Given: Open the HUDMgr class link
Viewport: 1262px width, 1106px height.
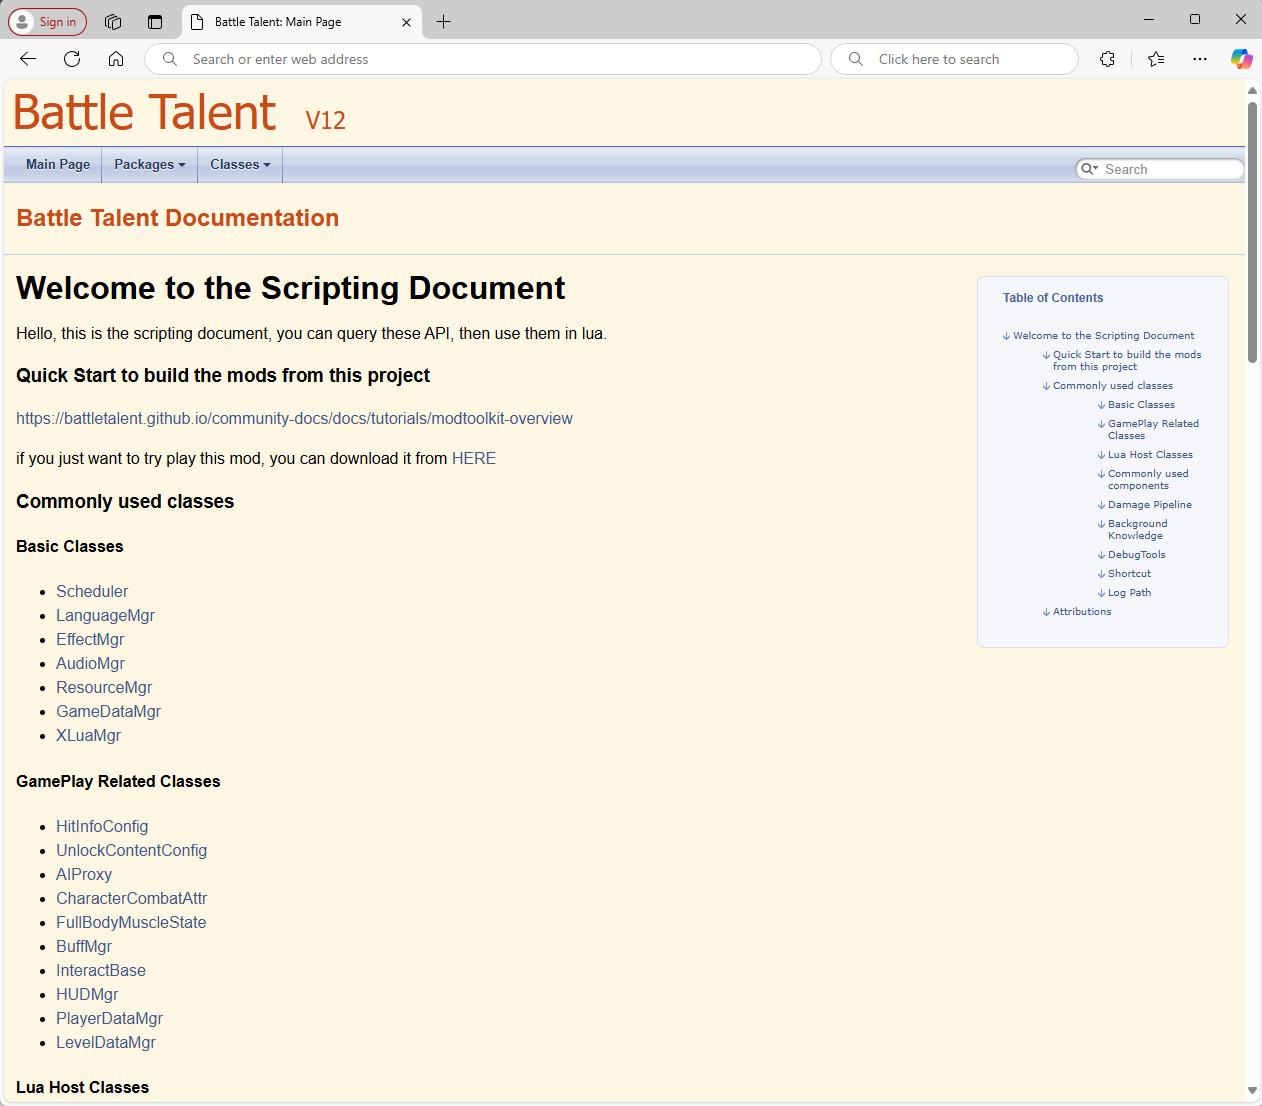Looking at the screenshot, I should pyautogui.click(x=87, y=994).
